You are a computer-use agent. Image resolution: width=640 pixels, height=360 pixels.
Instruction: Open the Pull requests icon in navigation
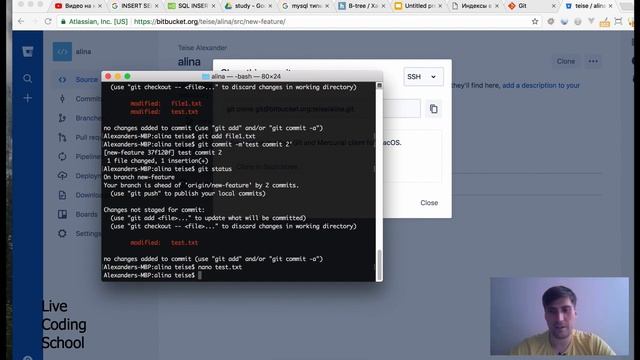pos(62,138)
